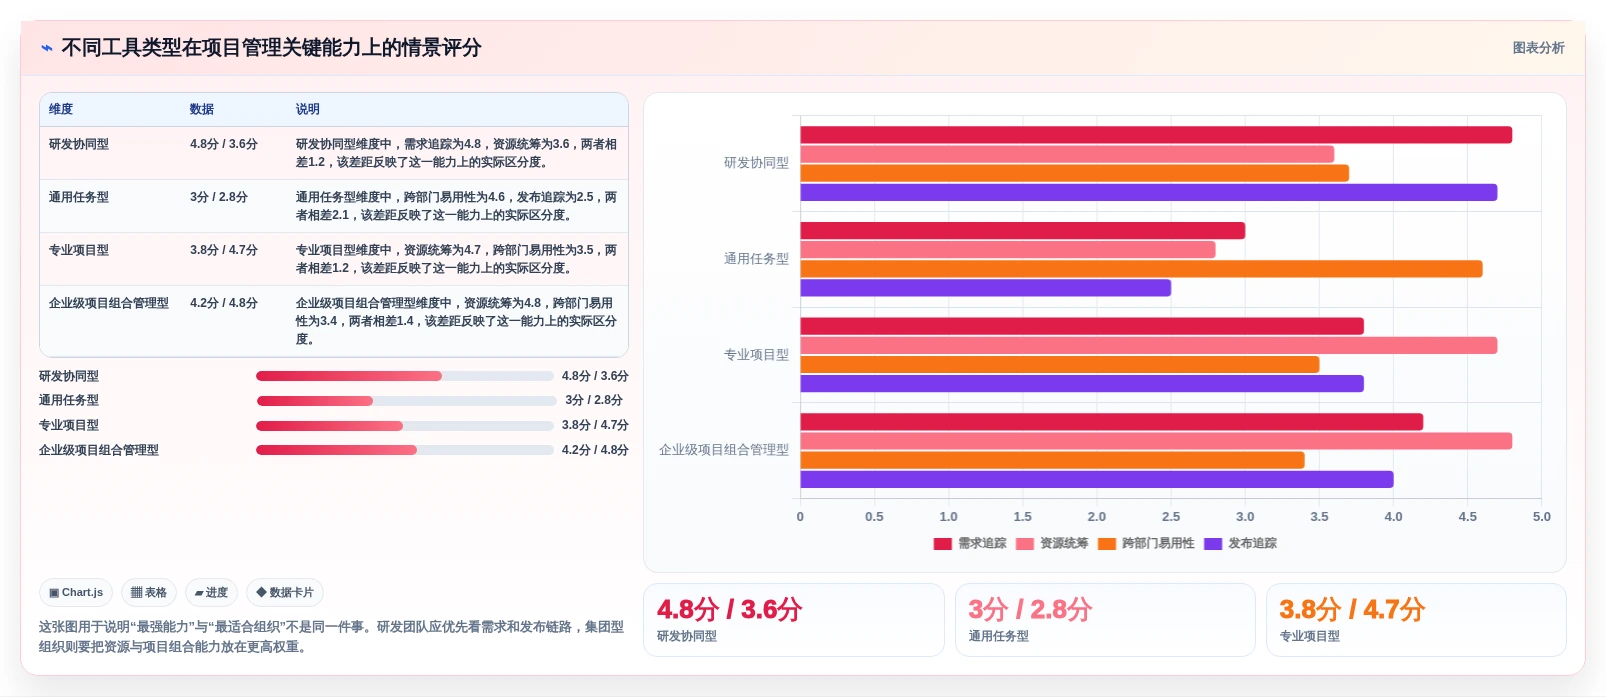
Task: Click the 研发协同型 progress bar
Action: click(x=405, y=376)
